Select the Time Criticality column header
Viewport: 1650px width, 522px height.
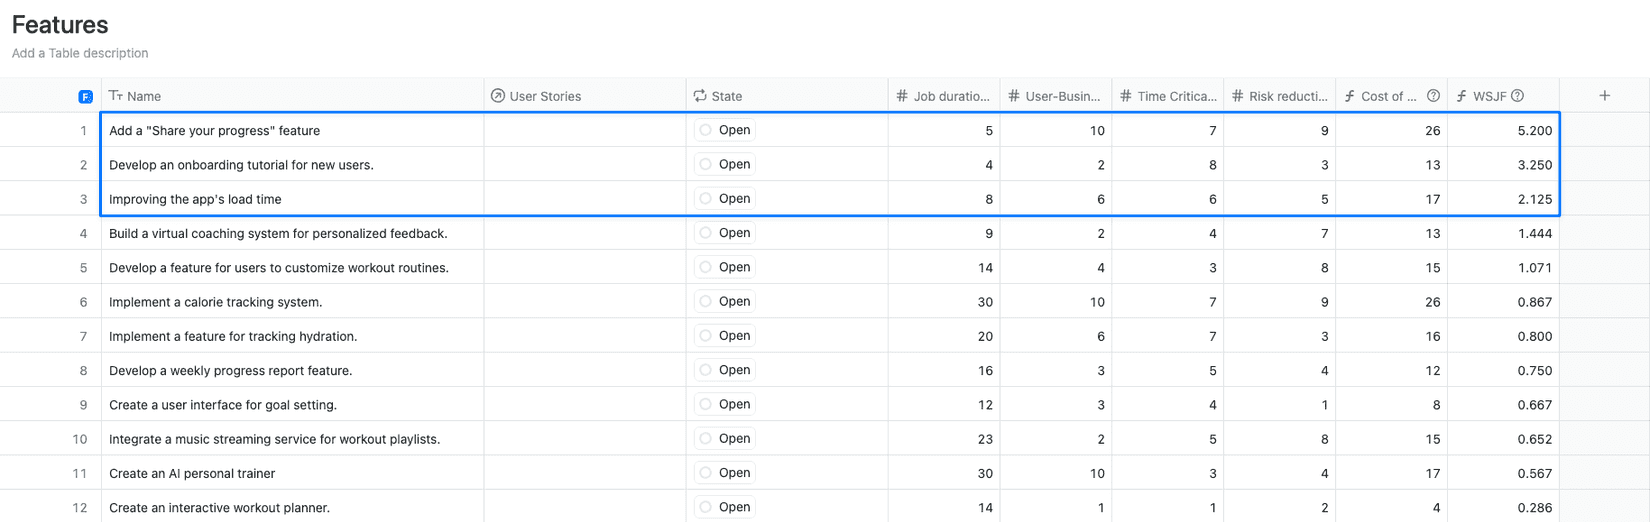point(1176,96)
